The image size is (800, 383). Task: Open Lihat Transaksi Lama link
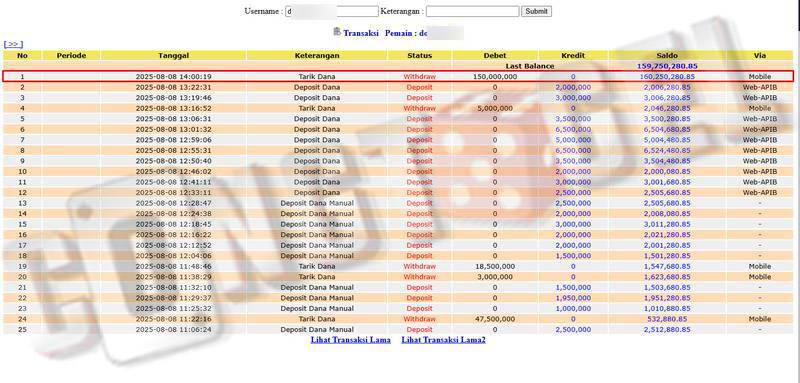coord(351,340)
